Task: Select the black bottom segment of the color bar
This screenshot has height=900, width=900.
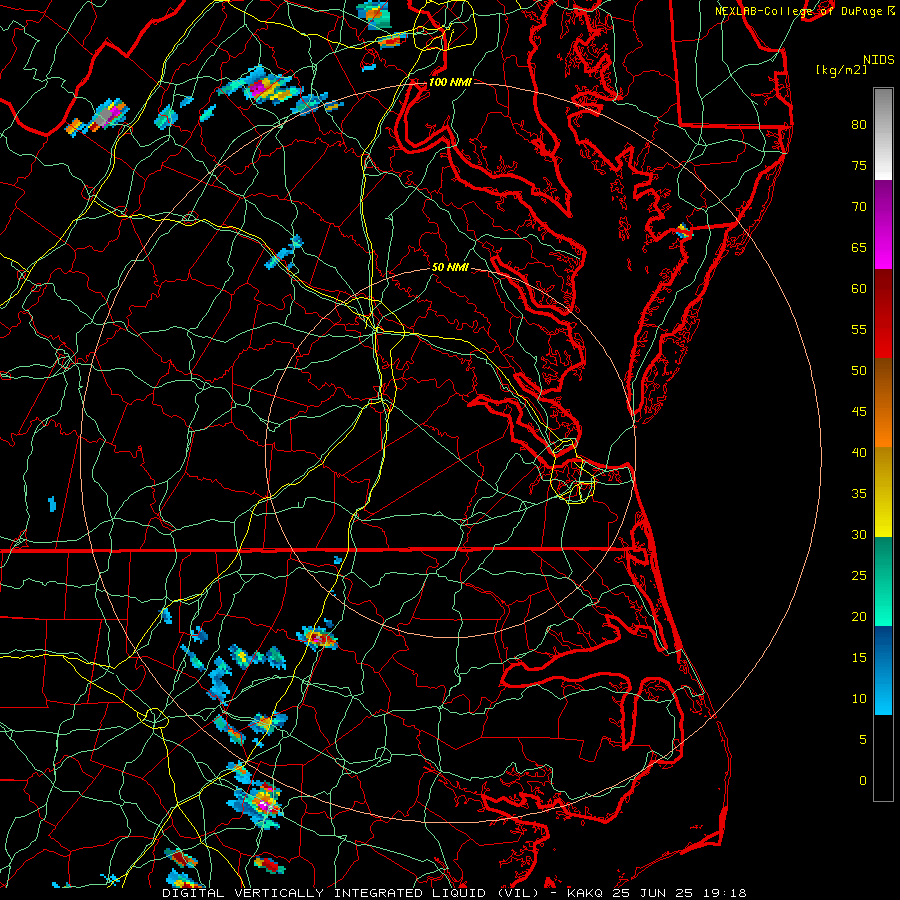Action: coord(883,758)
